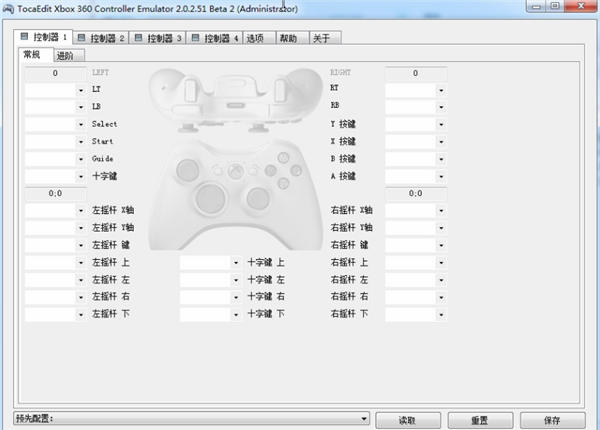Open the 十字键 左 dropdown

(211, 280)
